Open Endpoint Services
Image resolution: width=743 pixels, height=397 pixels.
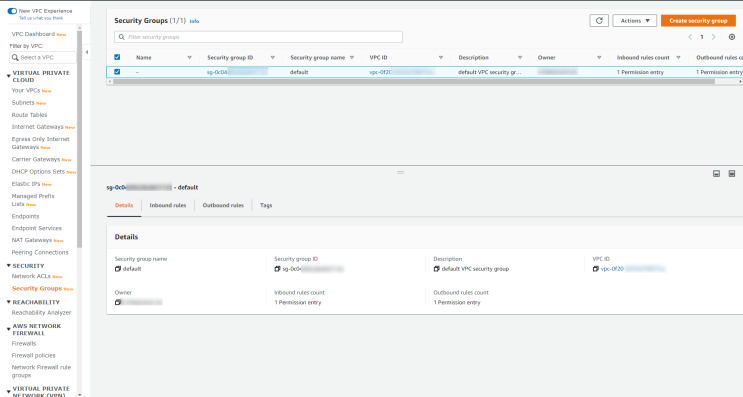[x=36, y=228]
